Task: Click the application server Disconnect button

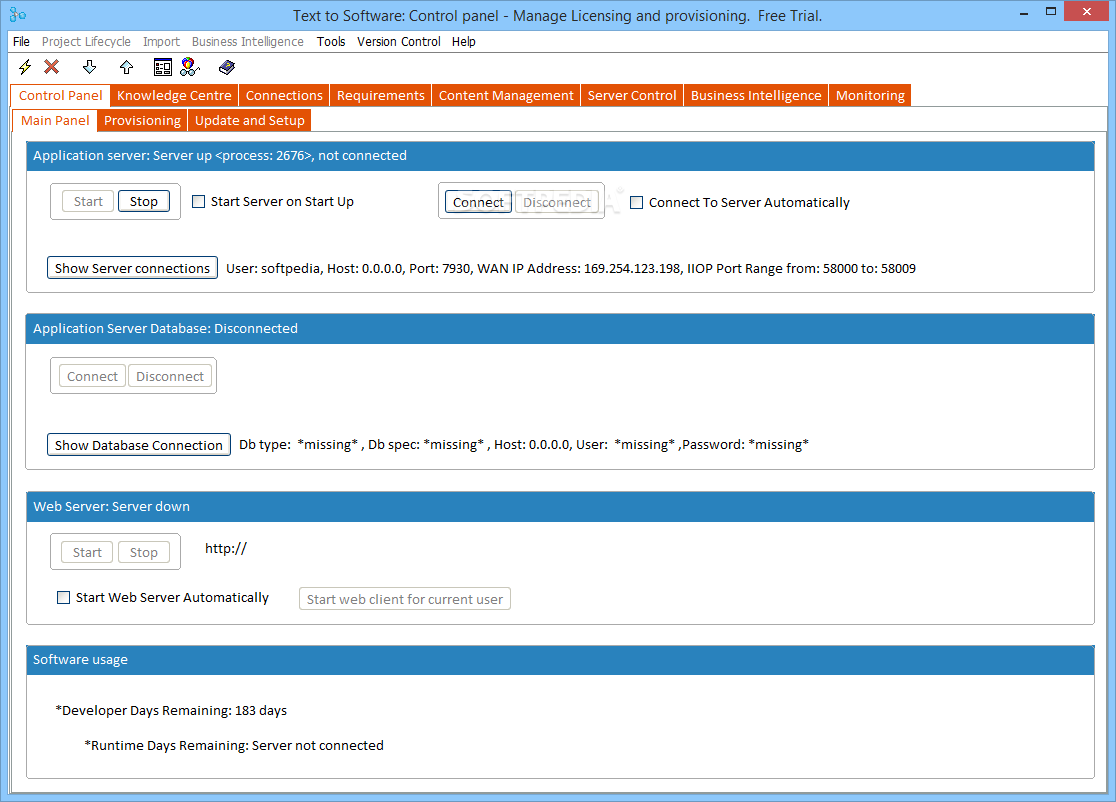Action: pos(557,202)
